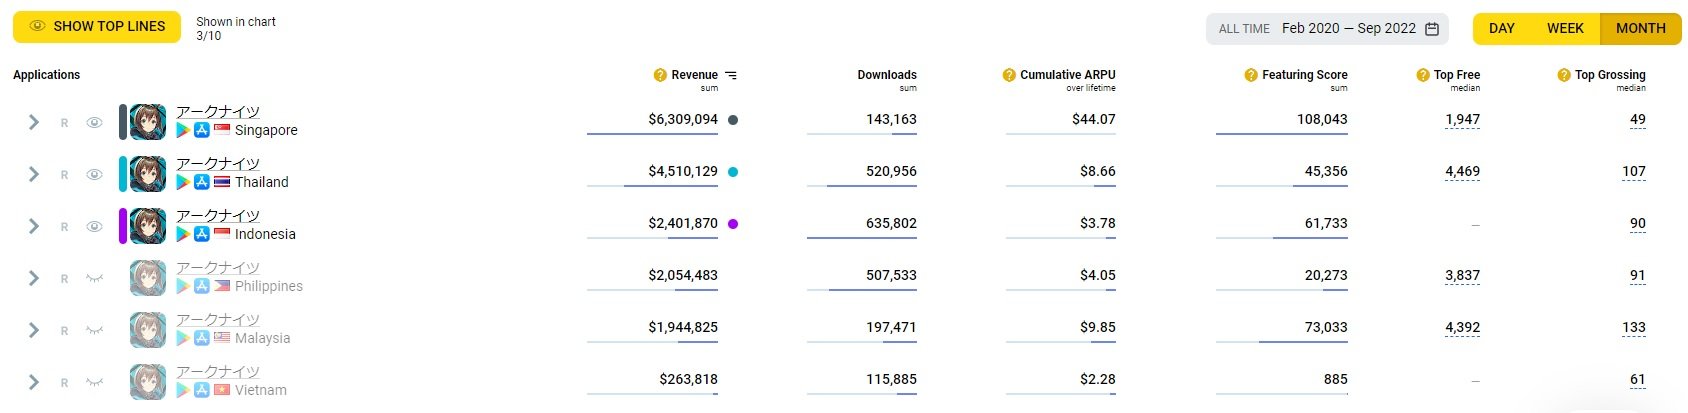Open the アークナイツ Indonesia app link

(218, 216)
